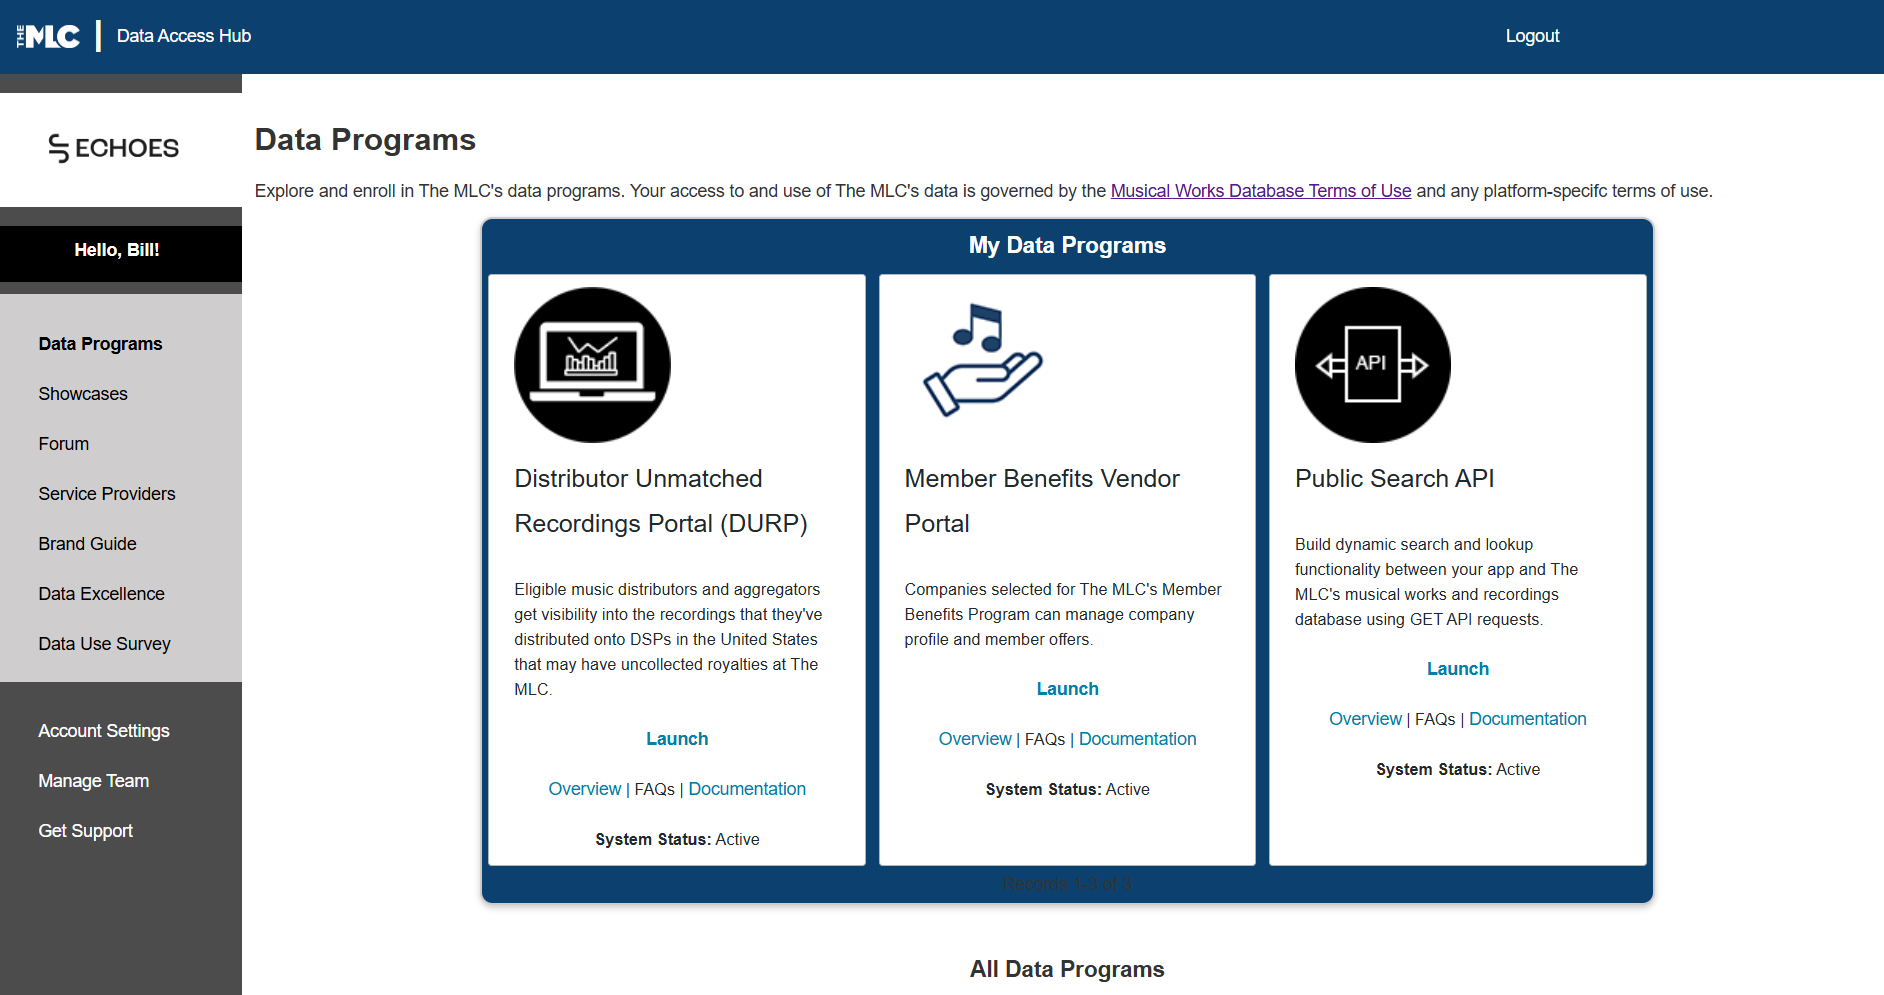The width and height of the screenshot is (1884, 995).
Task: Click System Status text on DURP card
Action: (677, 840)
